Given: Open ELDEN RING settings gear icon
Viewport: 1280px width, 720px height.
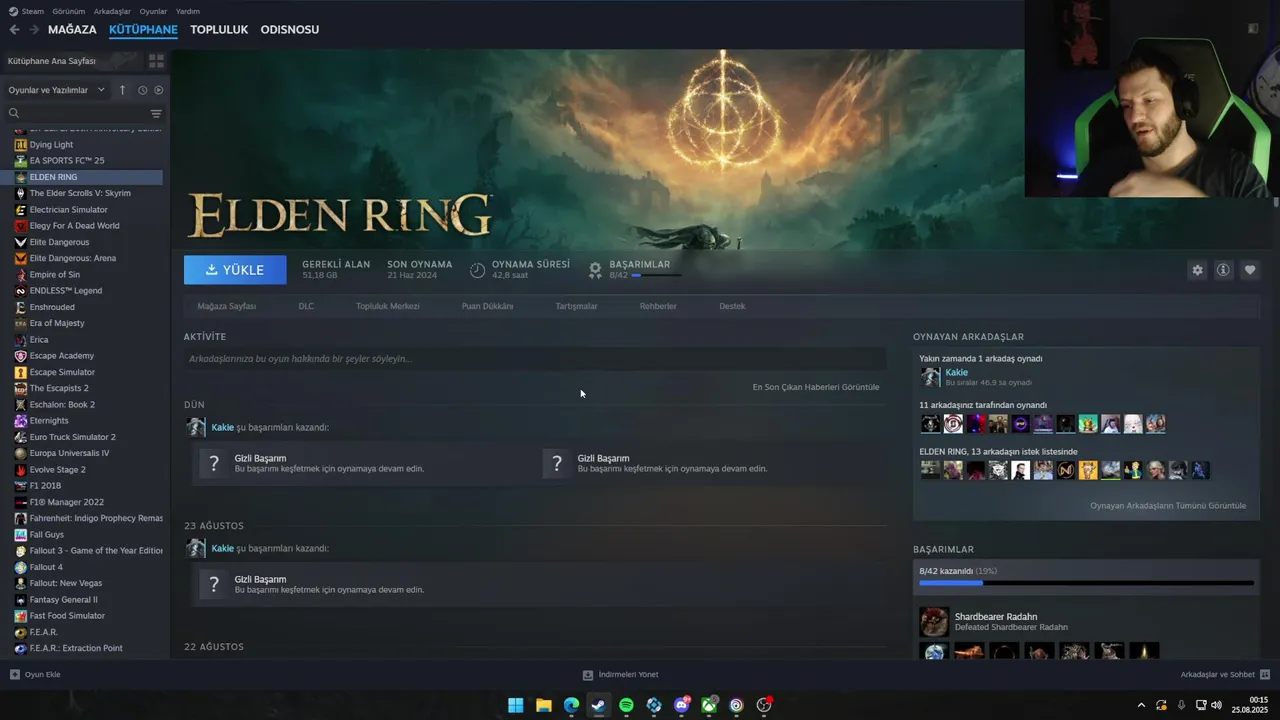Looking at the screenshot, I should pyautogui.click(x=1197, y=270).
